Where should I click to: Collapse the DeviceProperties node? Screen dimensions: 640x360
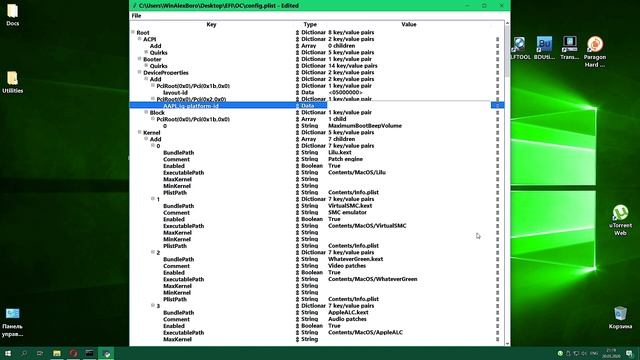[x=140, y=72]
